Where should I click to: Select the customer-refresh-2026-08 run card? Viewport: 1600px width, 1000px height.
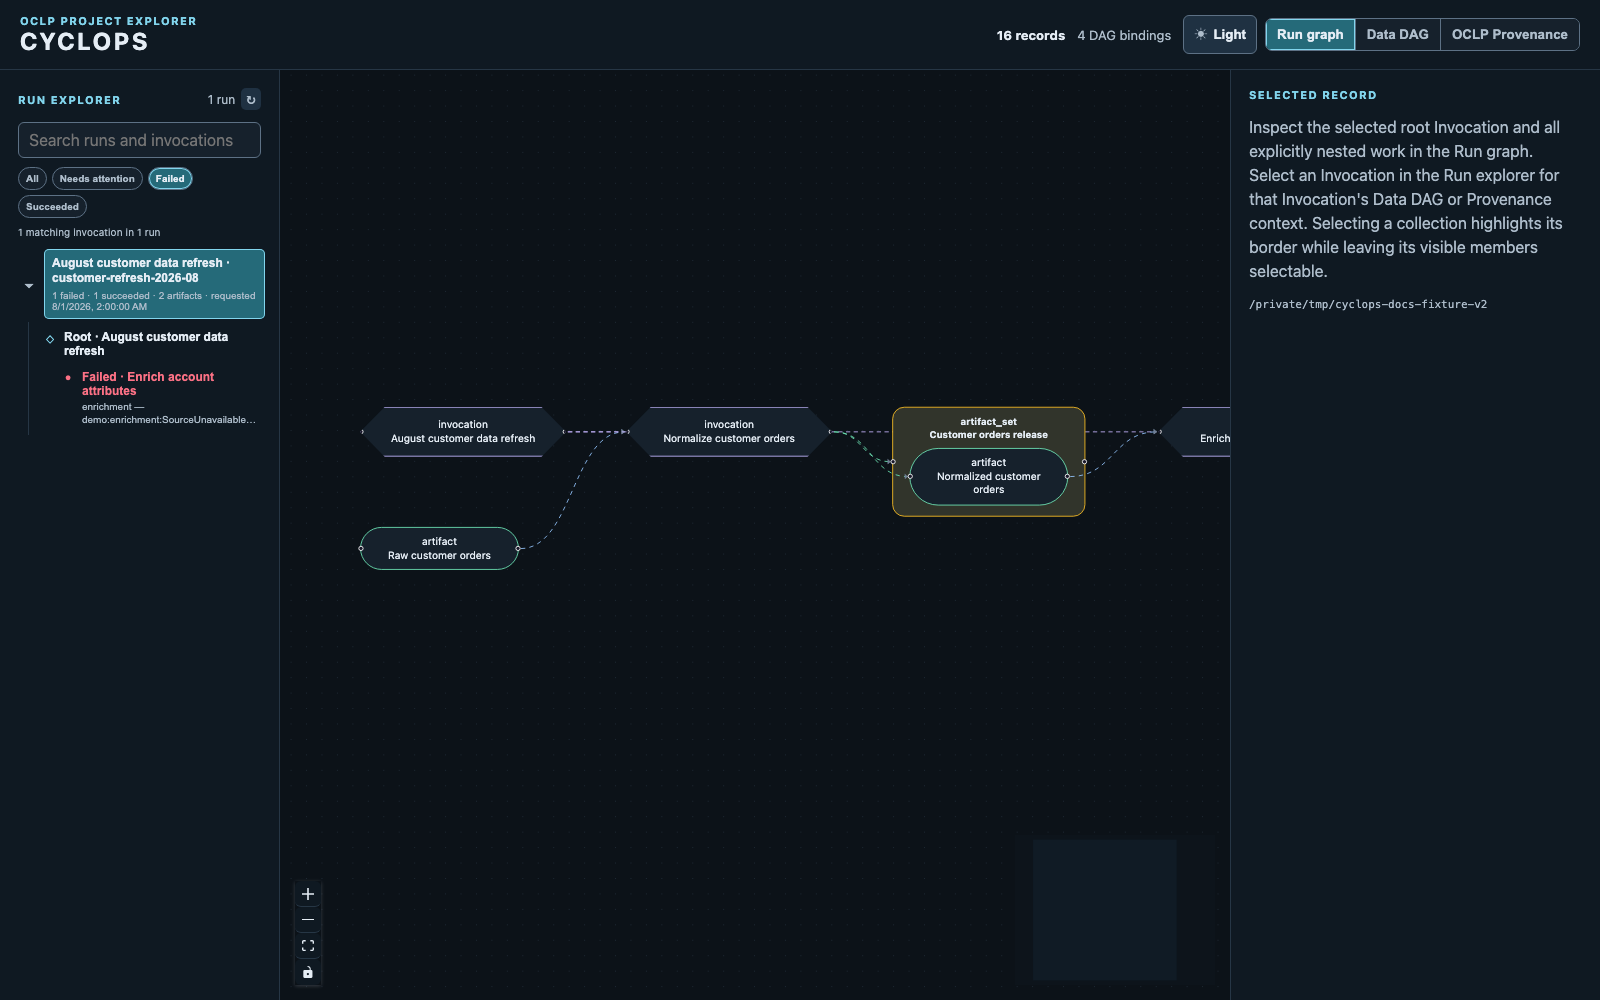coord(154,284)
